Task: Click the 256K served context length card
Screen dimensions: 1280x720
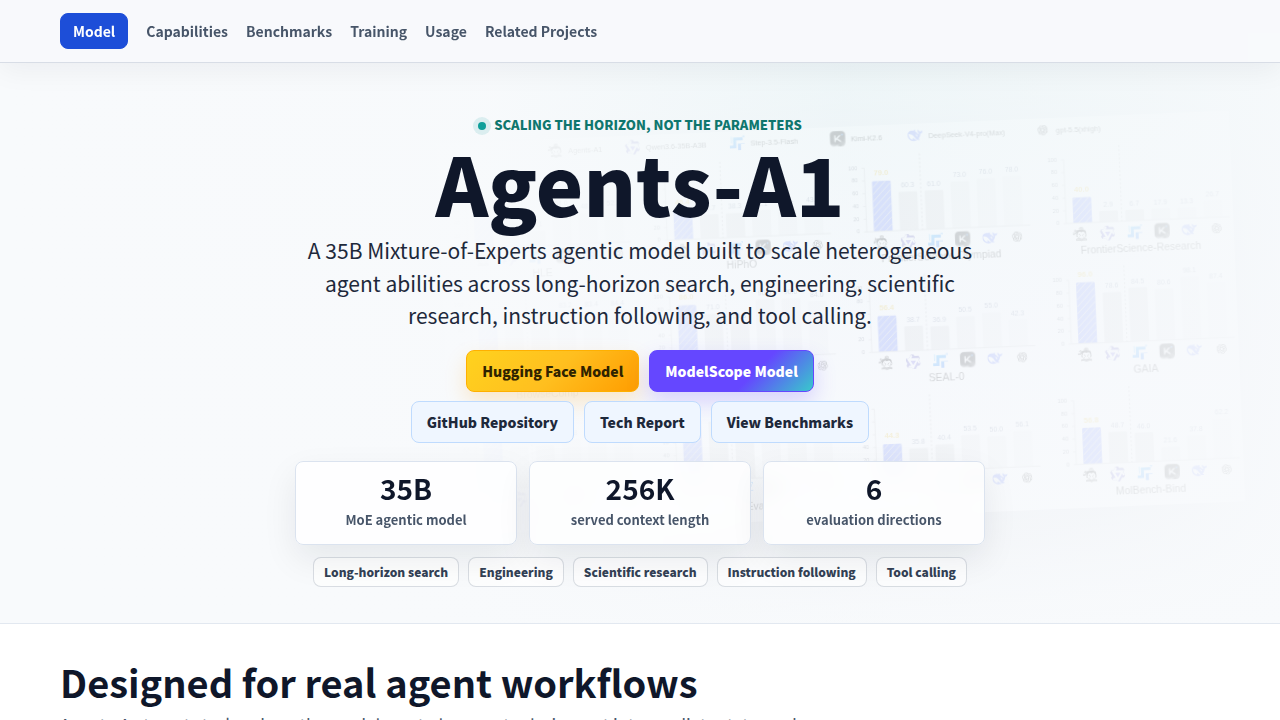Action: coord(640,503)
